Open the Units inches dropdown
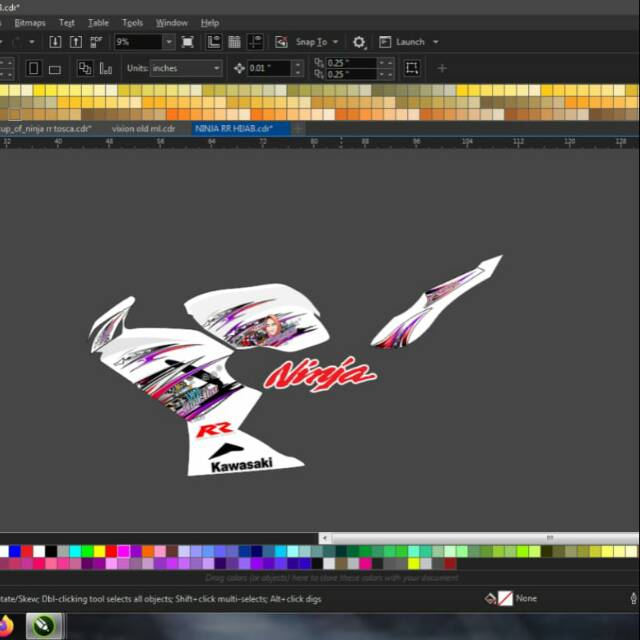Screen dimensions: 640x640 click(186, 68)
